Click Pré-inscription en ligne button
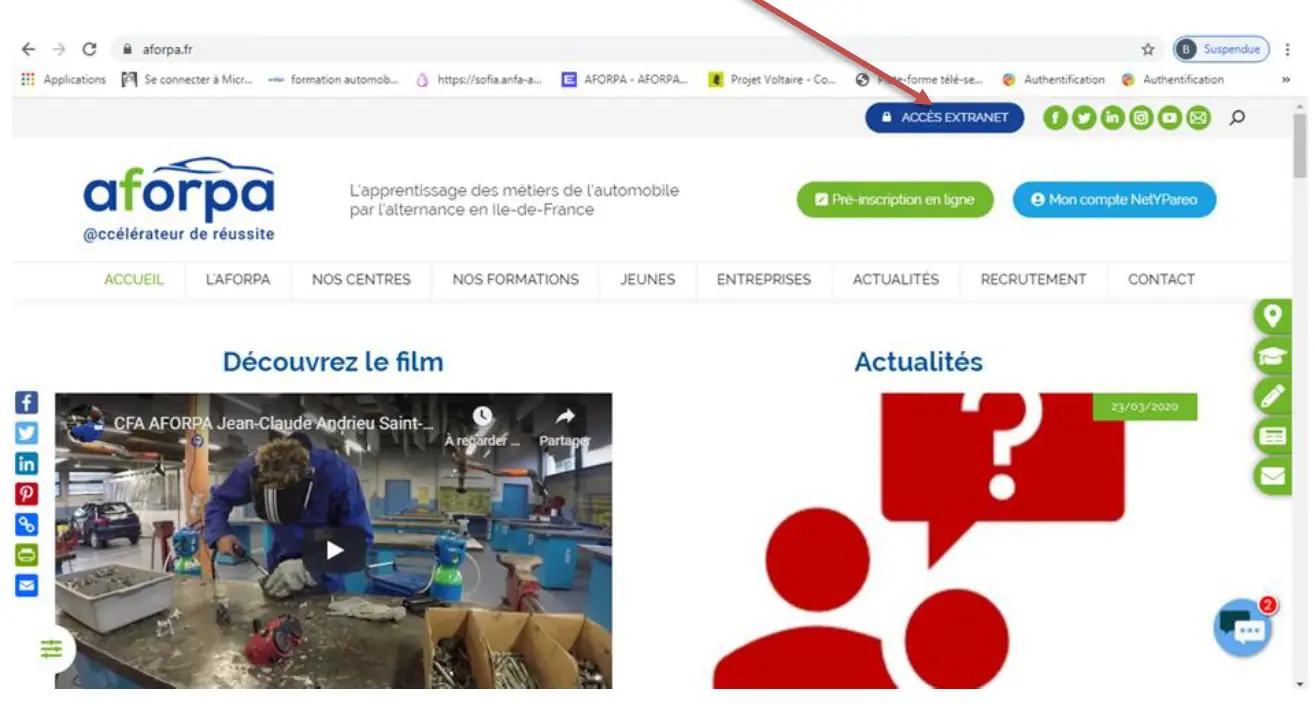Viewport: 1315px width, 704px height. [894, 200]
